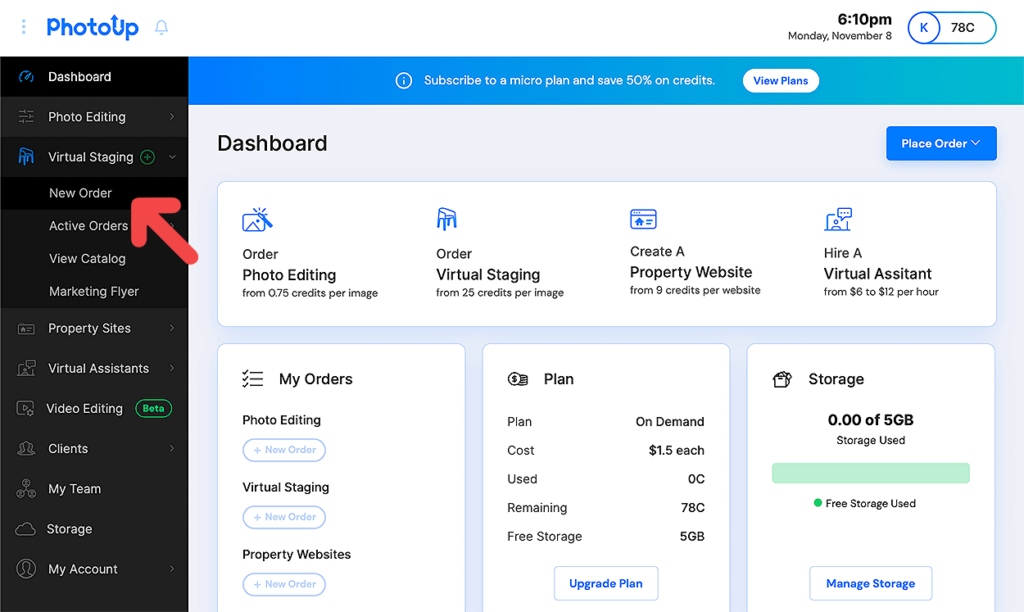
Task: Open the notification bell
Action: coord(161,27)
